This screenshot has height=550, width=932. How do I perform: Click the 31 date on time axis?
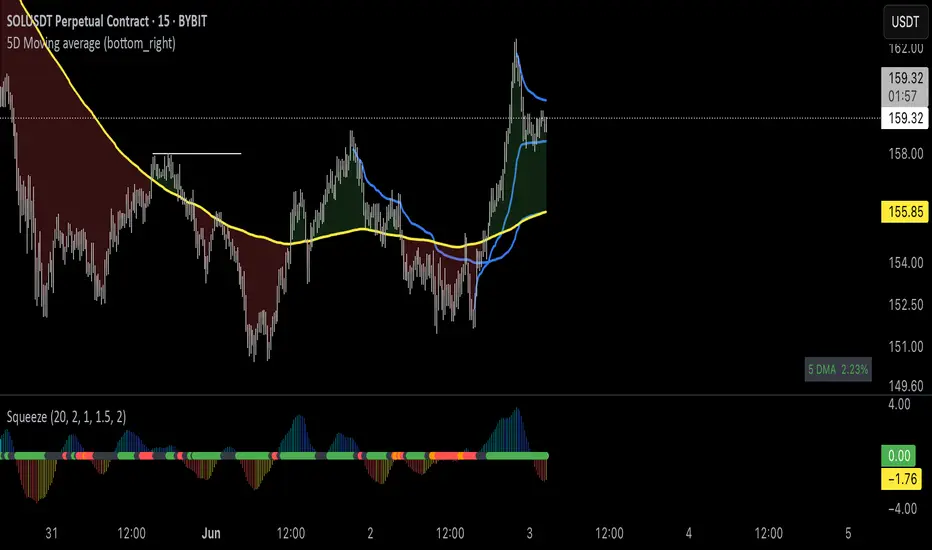point(52,533)
